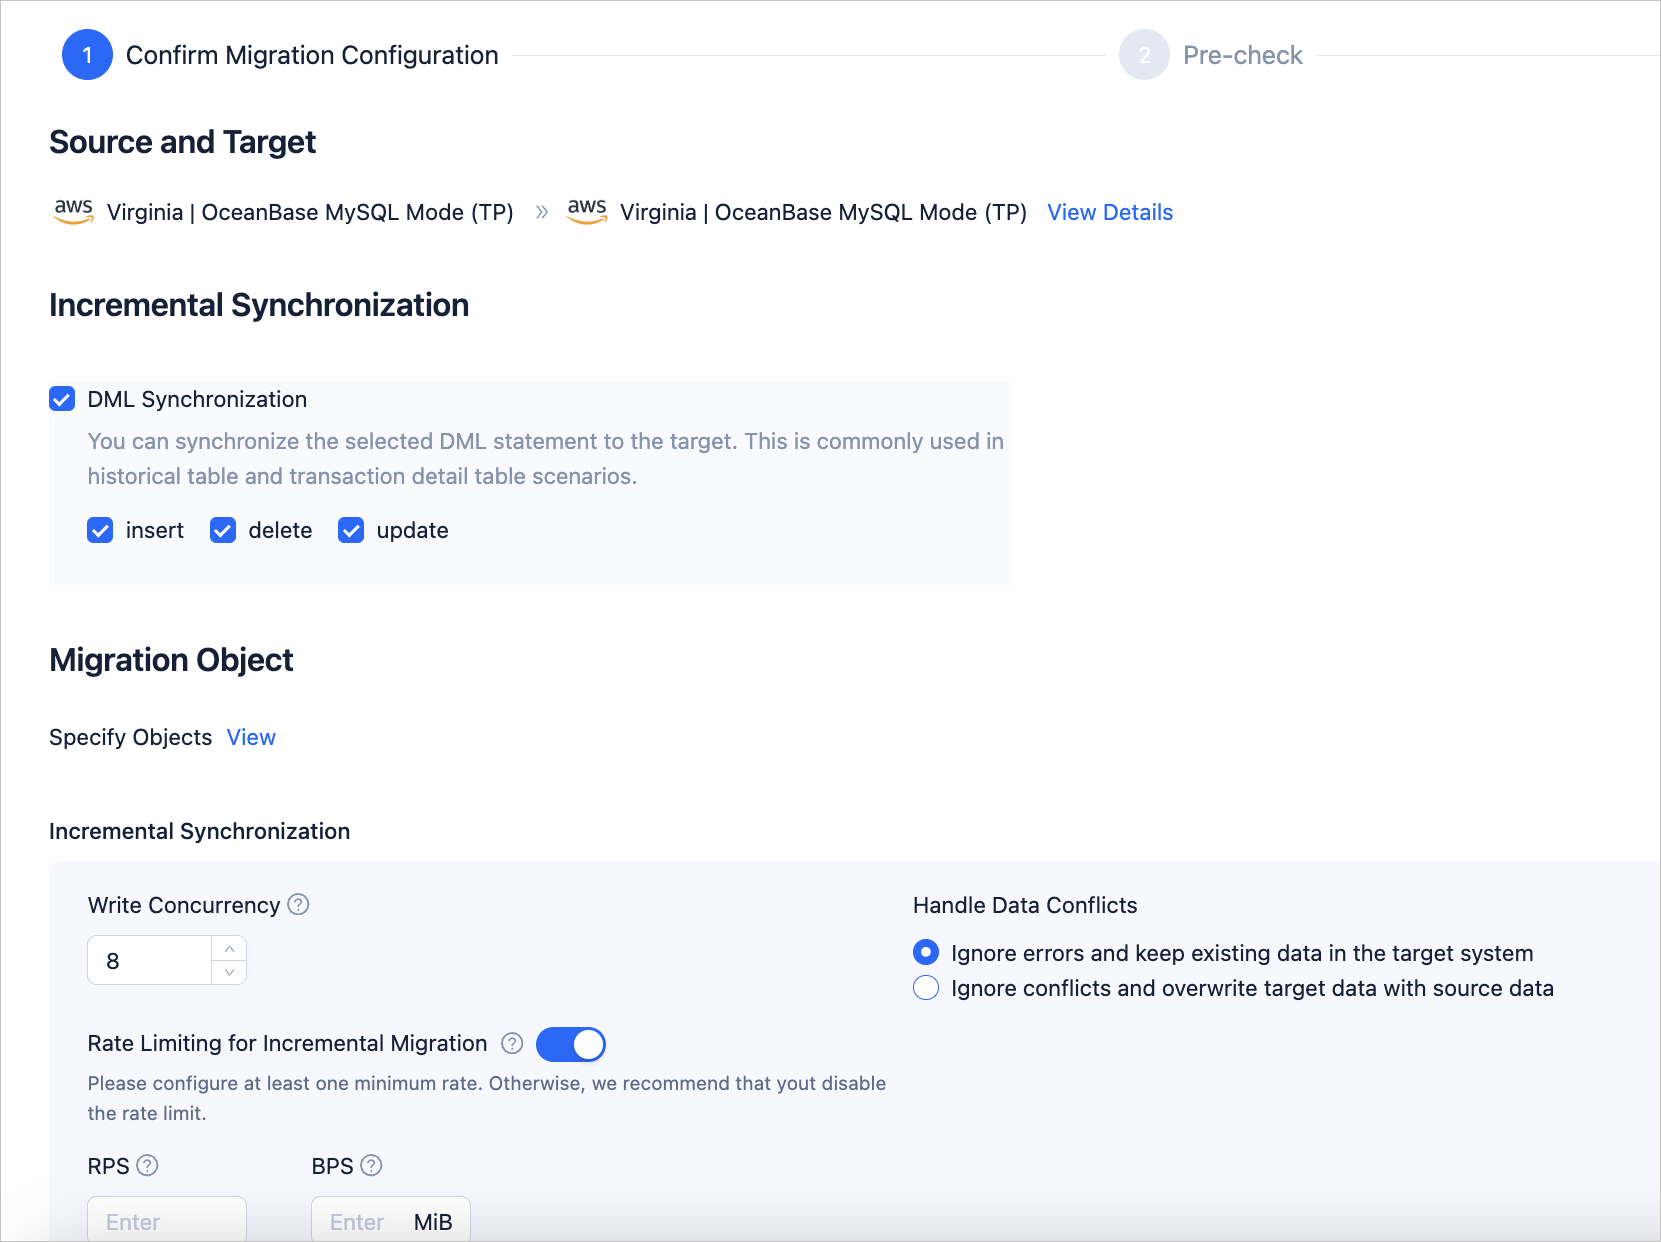Click the BPS help icon
1661x1242 pixels.
pyautogui.click(x=371, y=1166)
